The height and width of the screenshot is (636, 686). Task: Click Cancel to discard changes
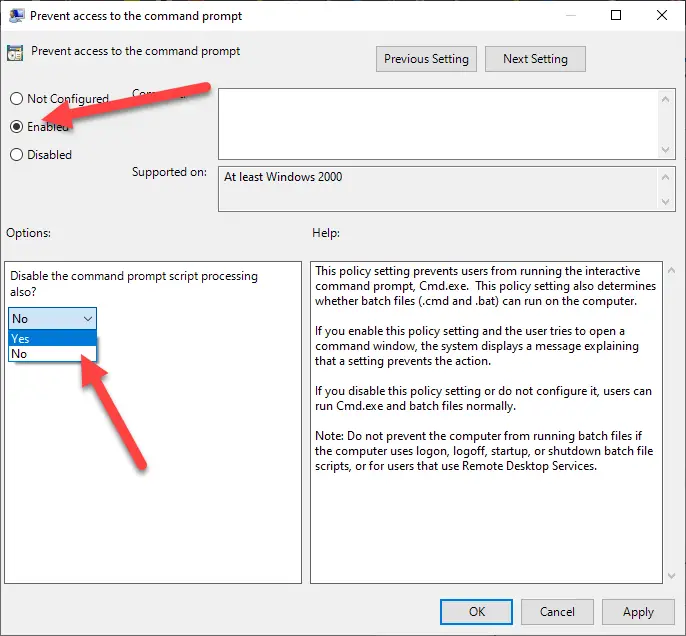(x=557, y=612)
